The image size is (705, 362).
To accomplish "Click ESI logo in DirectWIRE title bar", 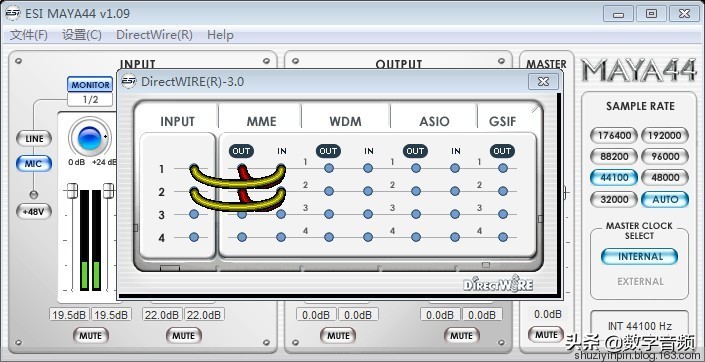I will (x=129, y=81).
